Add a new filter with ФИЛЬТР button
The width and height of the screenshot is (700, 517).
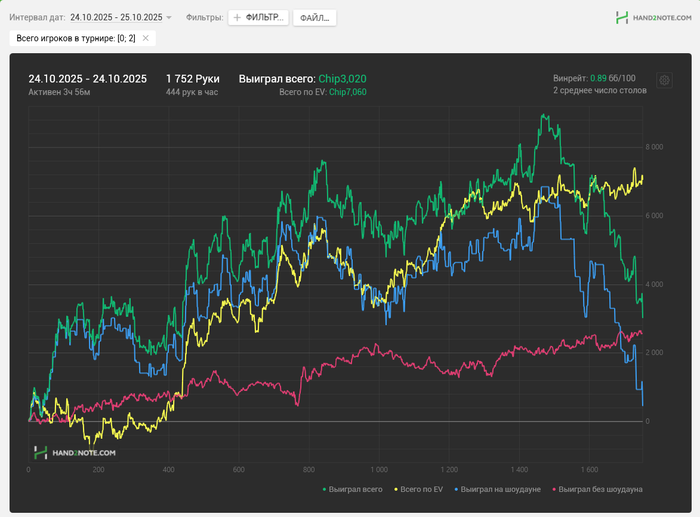tap(258, 18)
